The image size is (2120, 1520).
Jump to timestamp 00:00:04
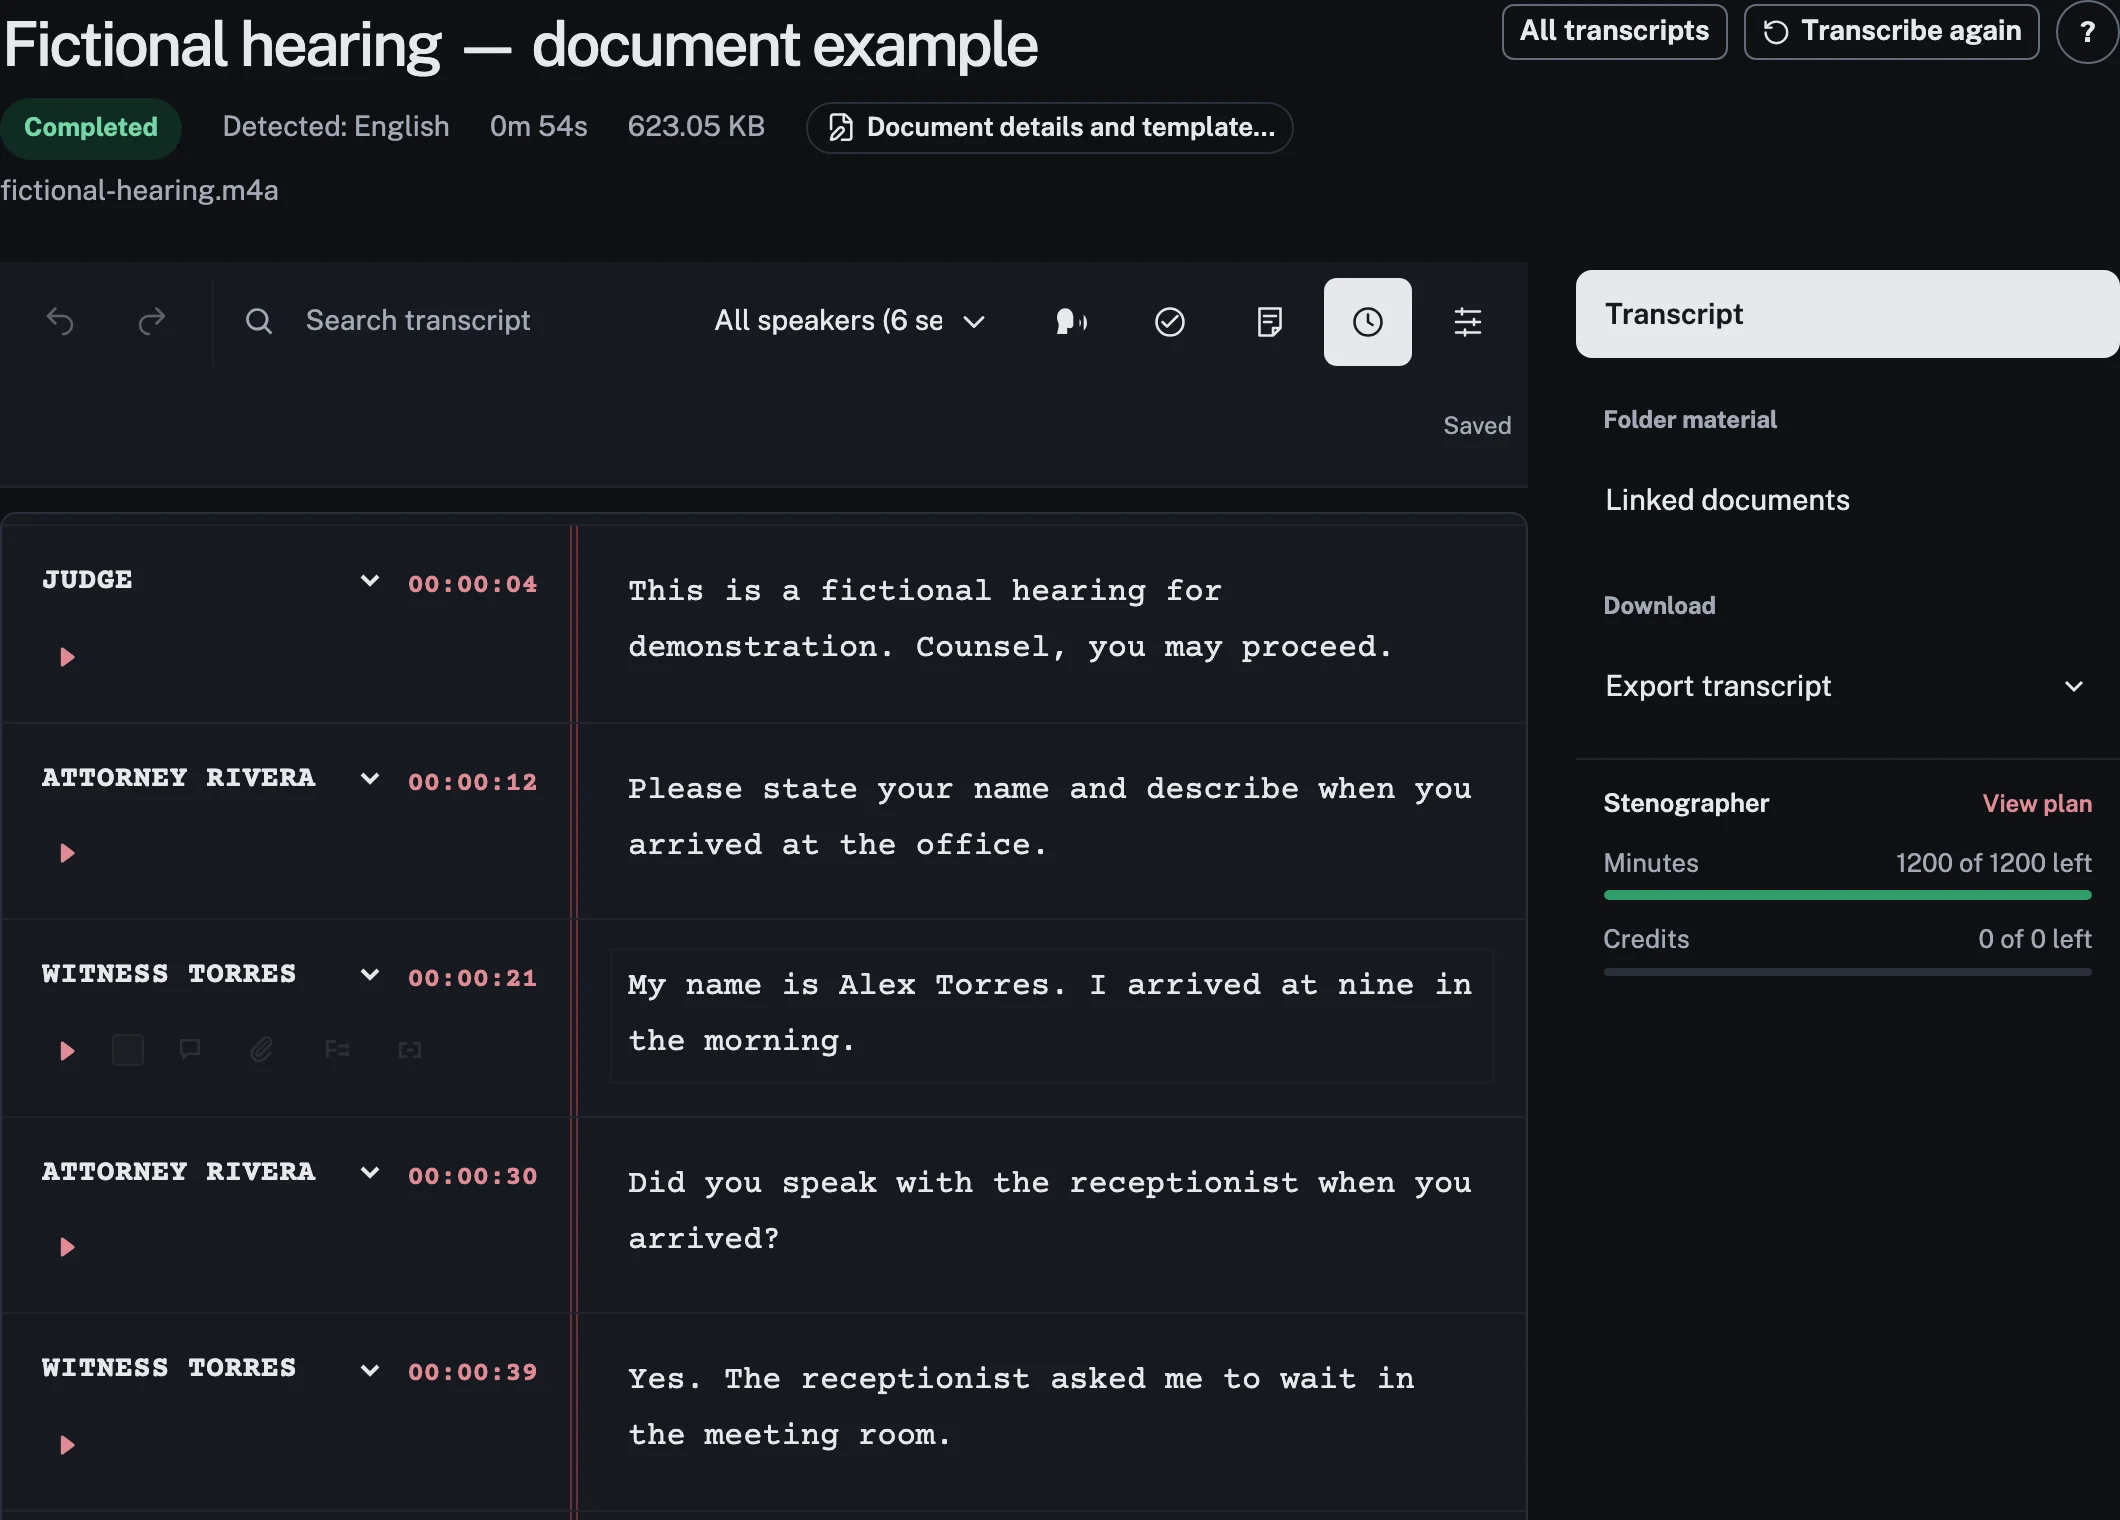[473, 584]
